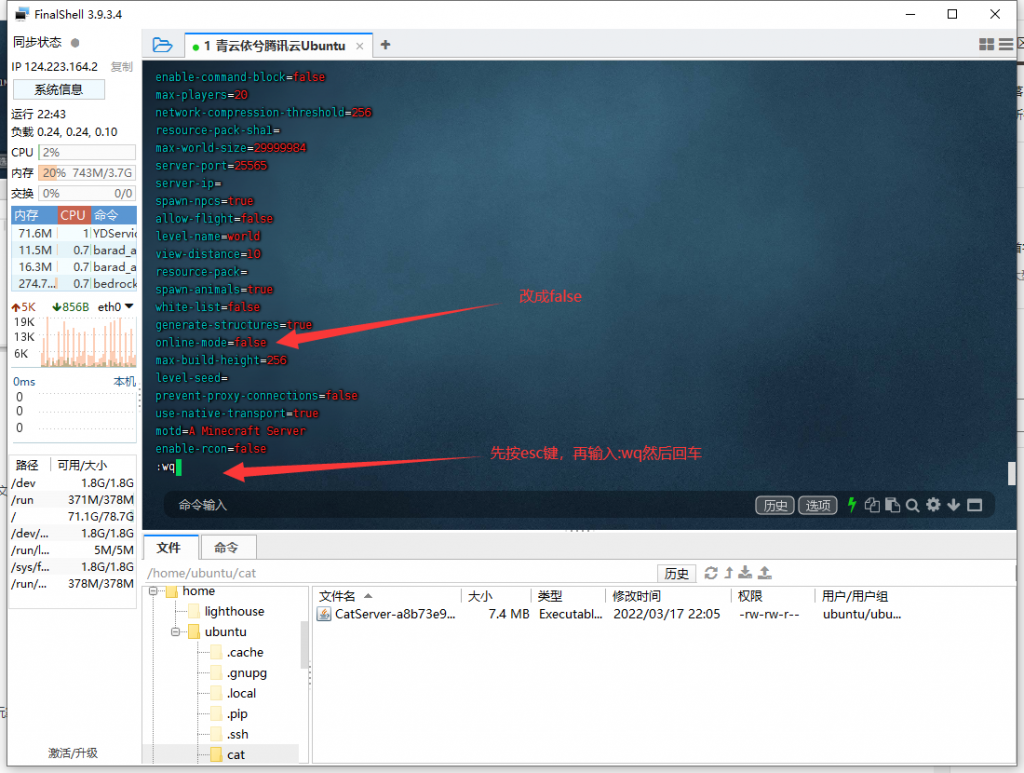
Task: Click the 系统信息 button
Action: 59,89
